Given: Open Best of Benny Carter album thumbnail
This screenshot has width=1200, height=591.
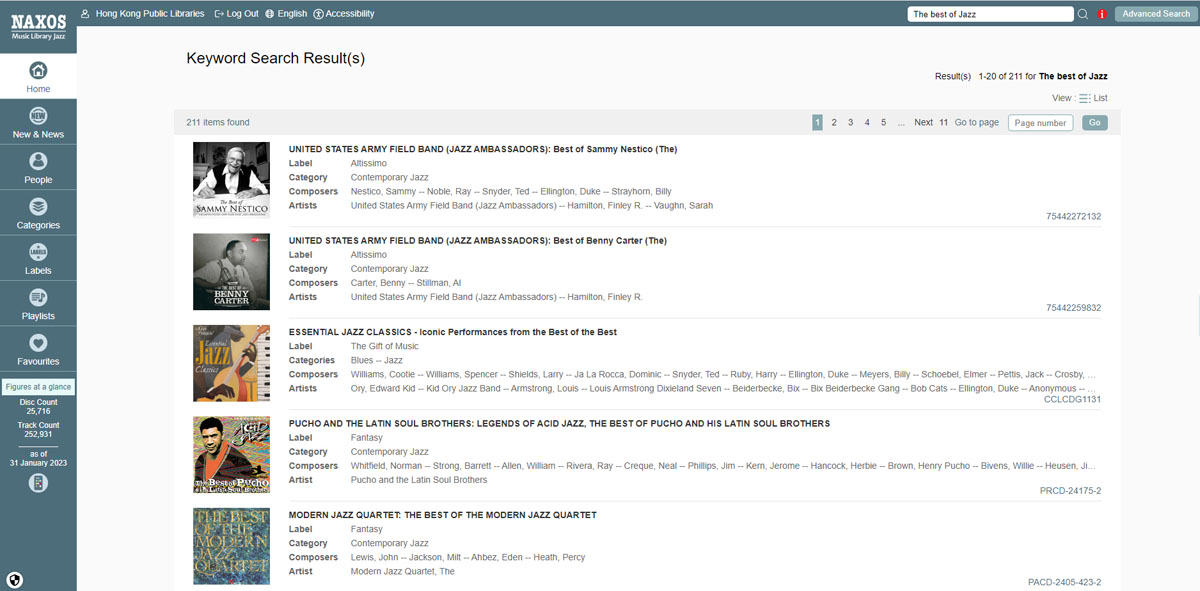Looking at the screenshot, I should pyautogui.click(x=231, y=272).
